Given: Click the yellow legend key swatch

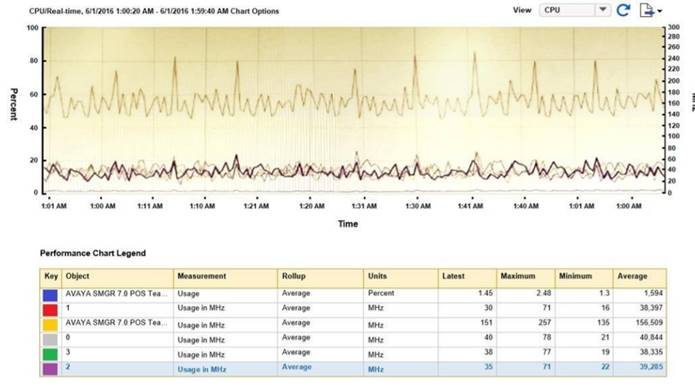Looking at the screenshot, I should [x=50, y=325].
